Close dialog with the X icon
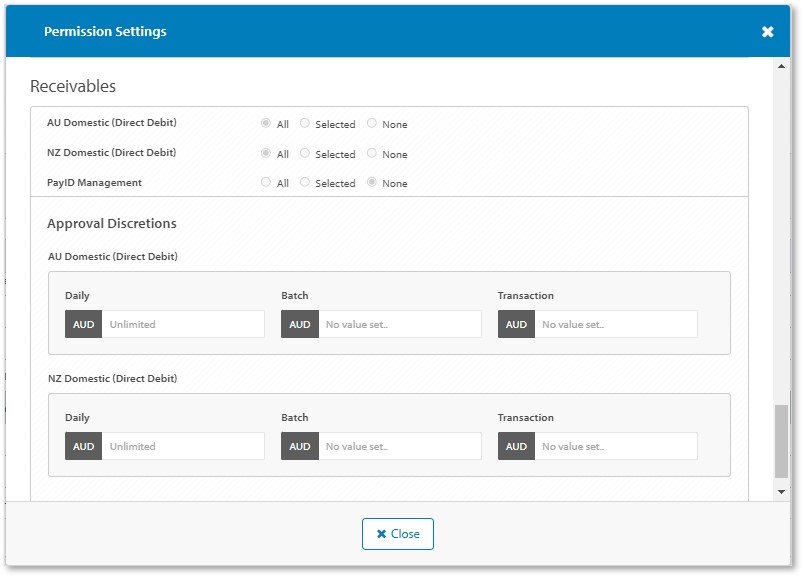 pos(767,32)
